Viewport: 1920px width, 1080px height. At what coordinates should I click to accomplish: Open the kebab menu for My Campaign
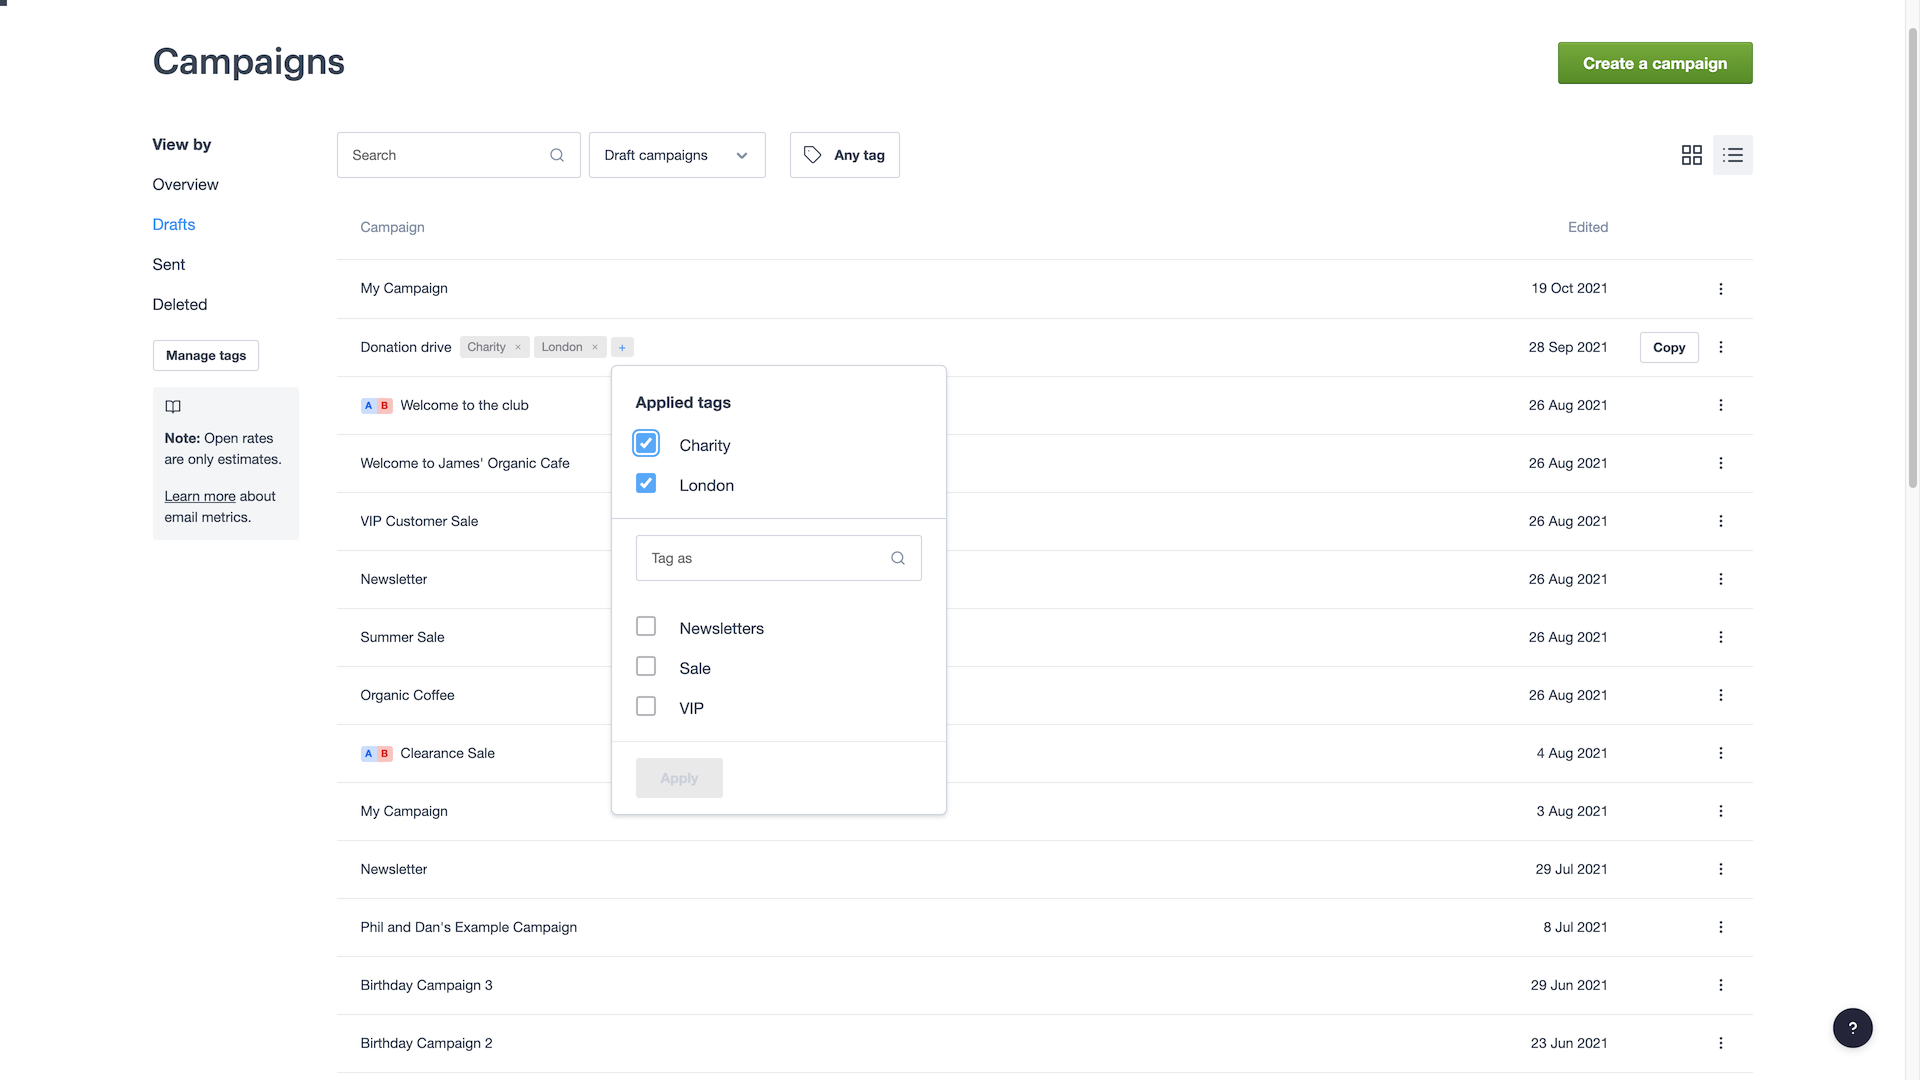[x=1721, y=288]
